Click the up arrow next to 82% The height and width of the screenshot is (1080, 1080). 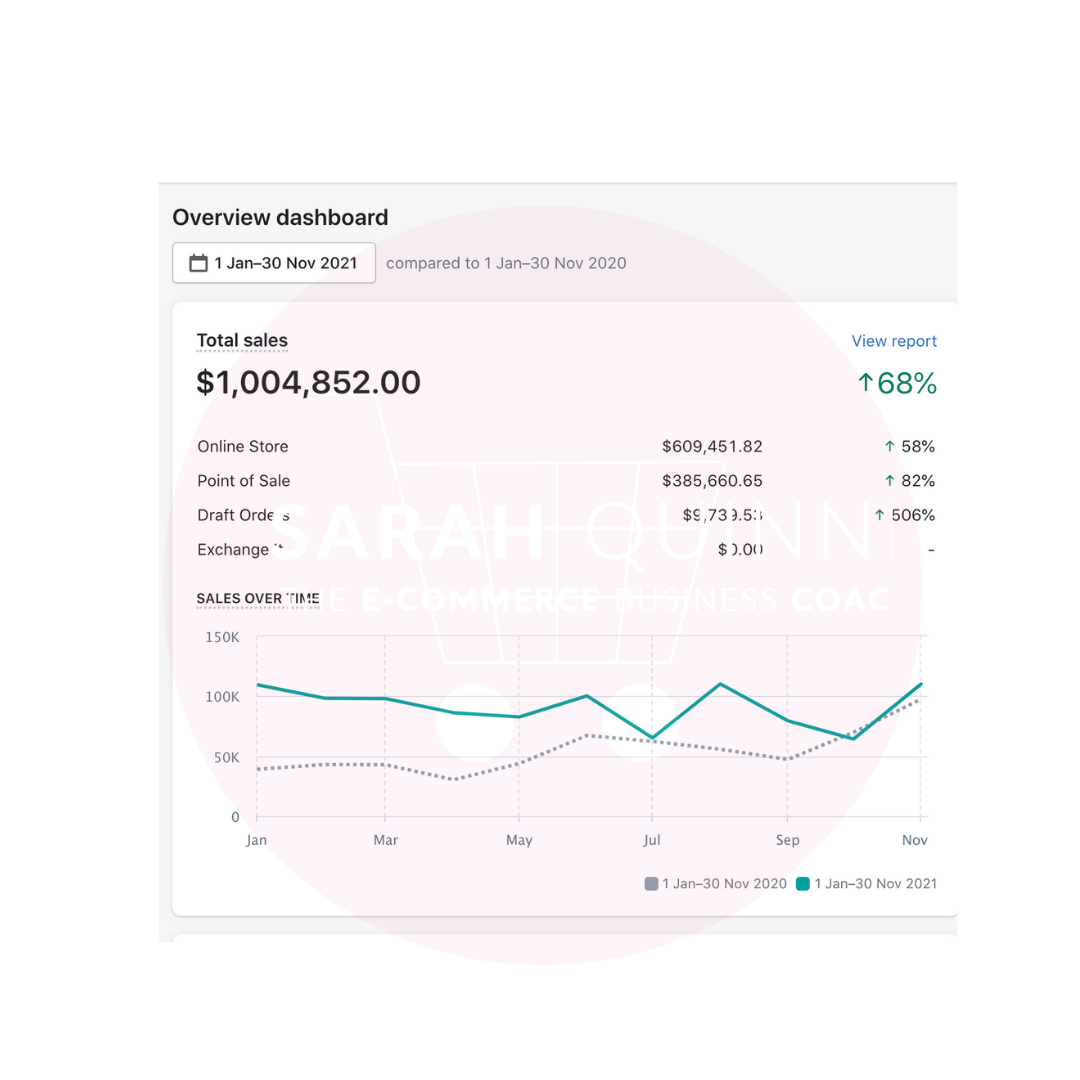click(x=889, y=481)
